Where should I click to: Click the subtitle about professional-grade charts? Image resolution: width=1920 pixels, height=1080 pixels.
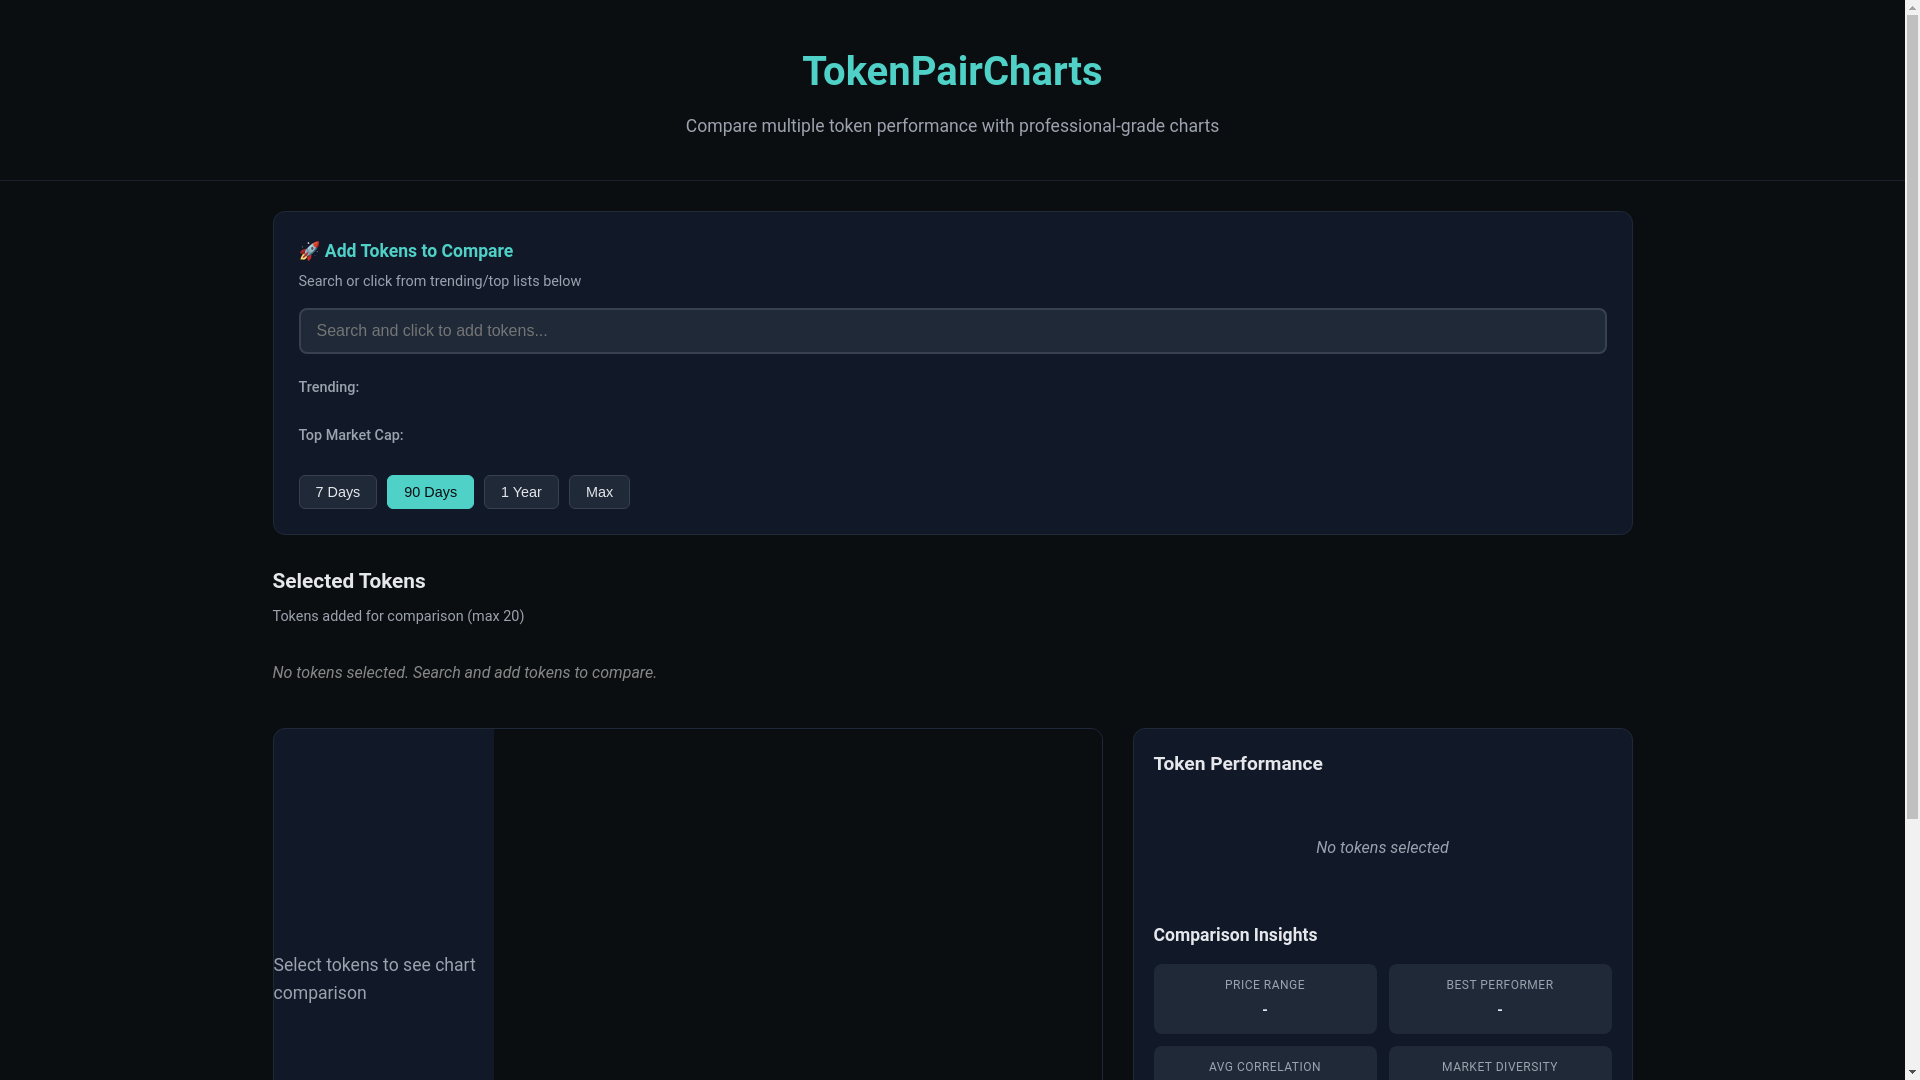coord(952,126)
